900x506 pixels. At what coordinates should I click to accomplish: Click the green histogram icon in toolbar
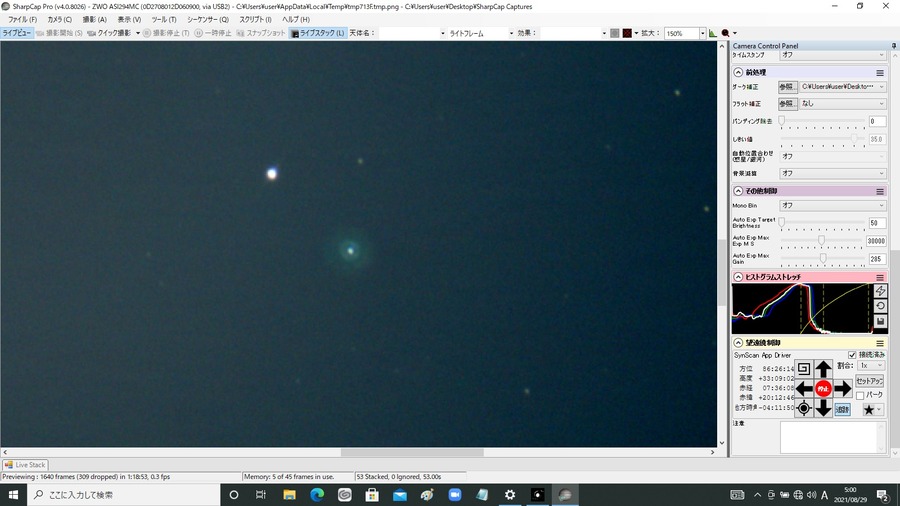click(x=713, y=33)
